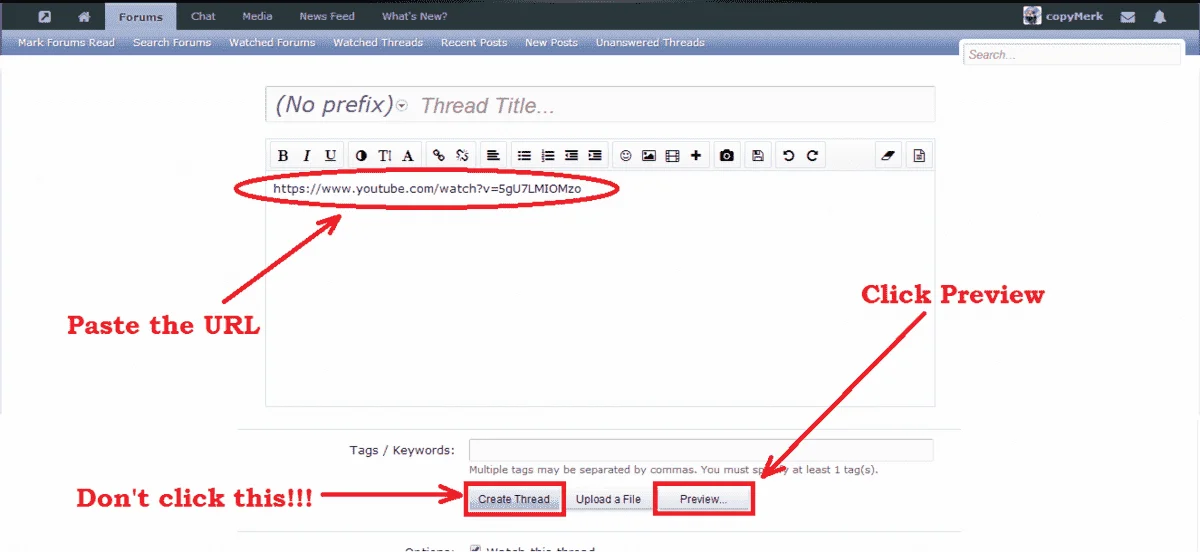Open the text alignment tool
Viewport: 1200px width, 552px height.
click(x=493, y=156)
